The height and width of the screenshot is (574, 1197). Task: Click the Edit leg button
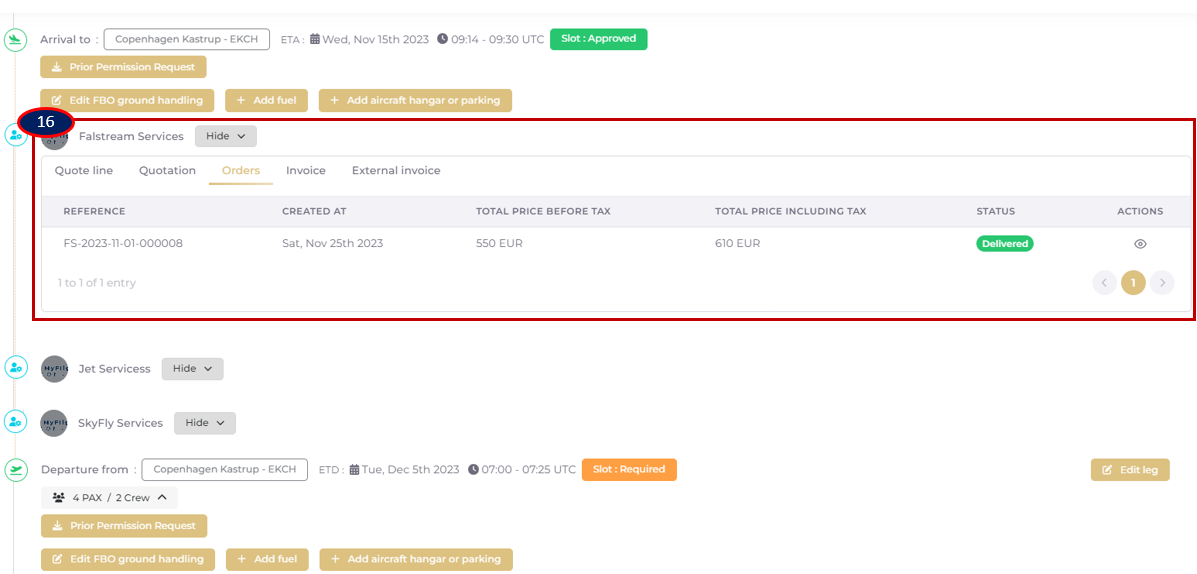click(1129, 470)
